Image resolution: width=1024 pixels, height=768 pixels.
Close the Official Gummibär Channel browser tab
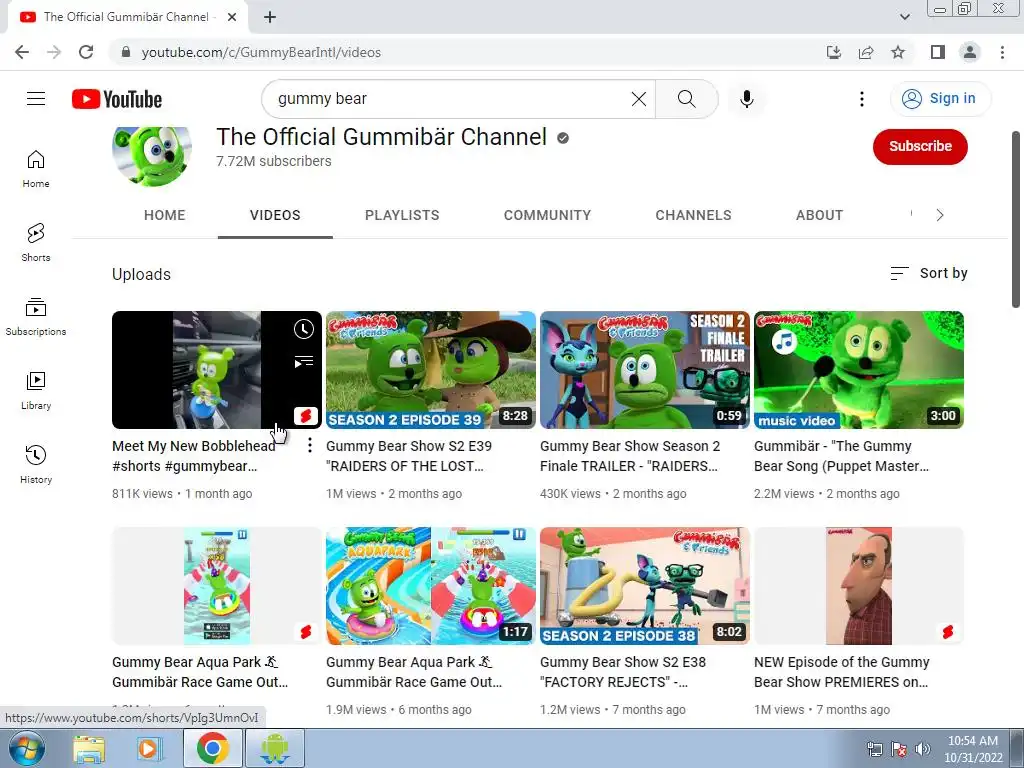click(x=232, y=17)
